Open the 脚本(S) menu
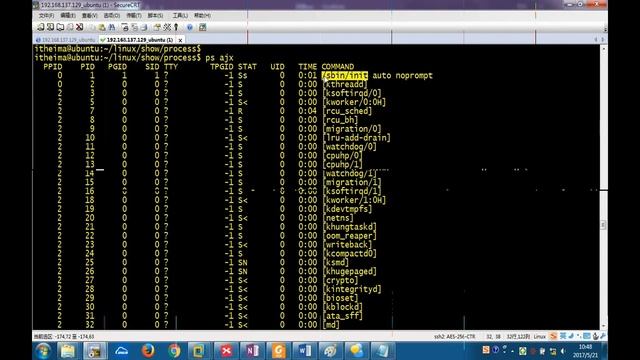Screen dimensions: 640x360 click(x=155, y=16)
